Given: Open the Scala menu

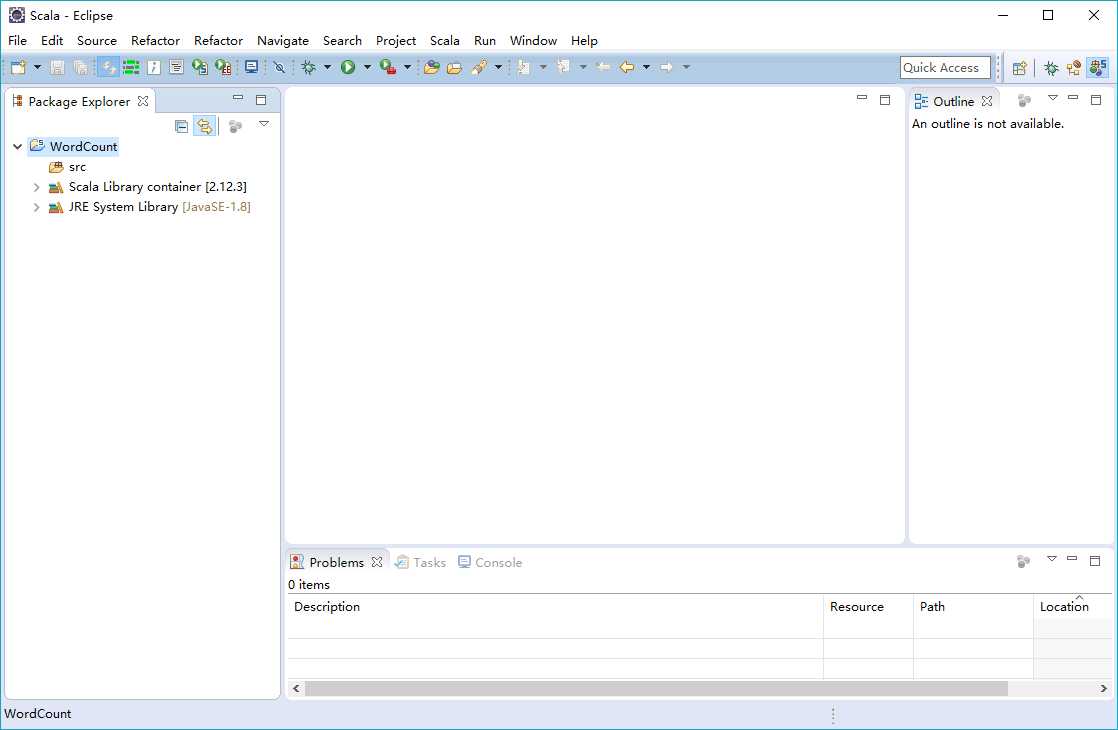Looking at the screenshot, I should click(445, 41).
